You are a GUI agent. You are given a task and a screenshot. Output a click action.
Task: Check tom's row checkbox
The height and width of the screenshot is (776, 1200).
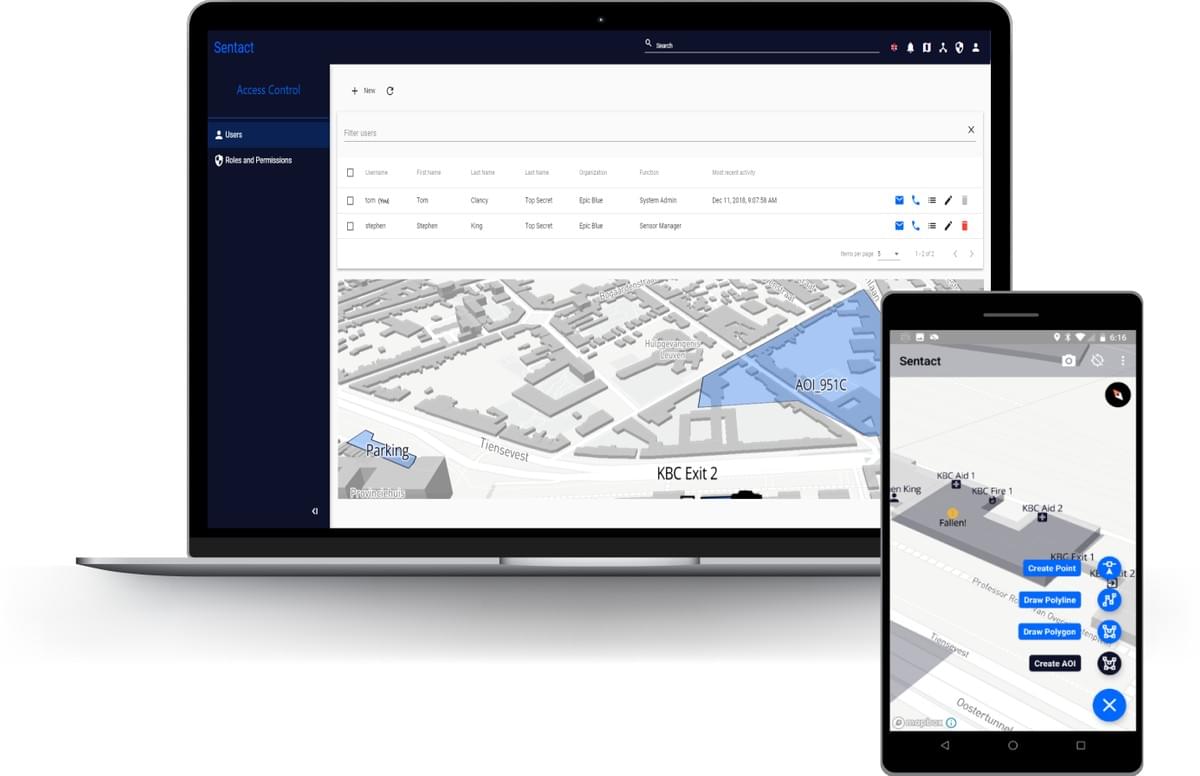click(350, 200)
